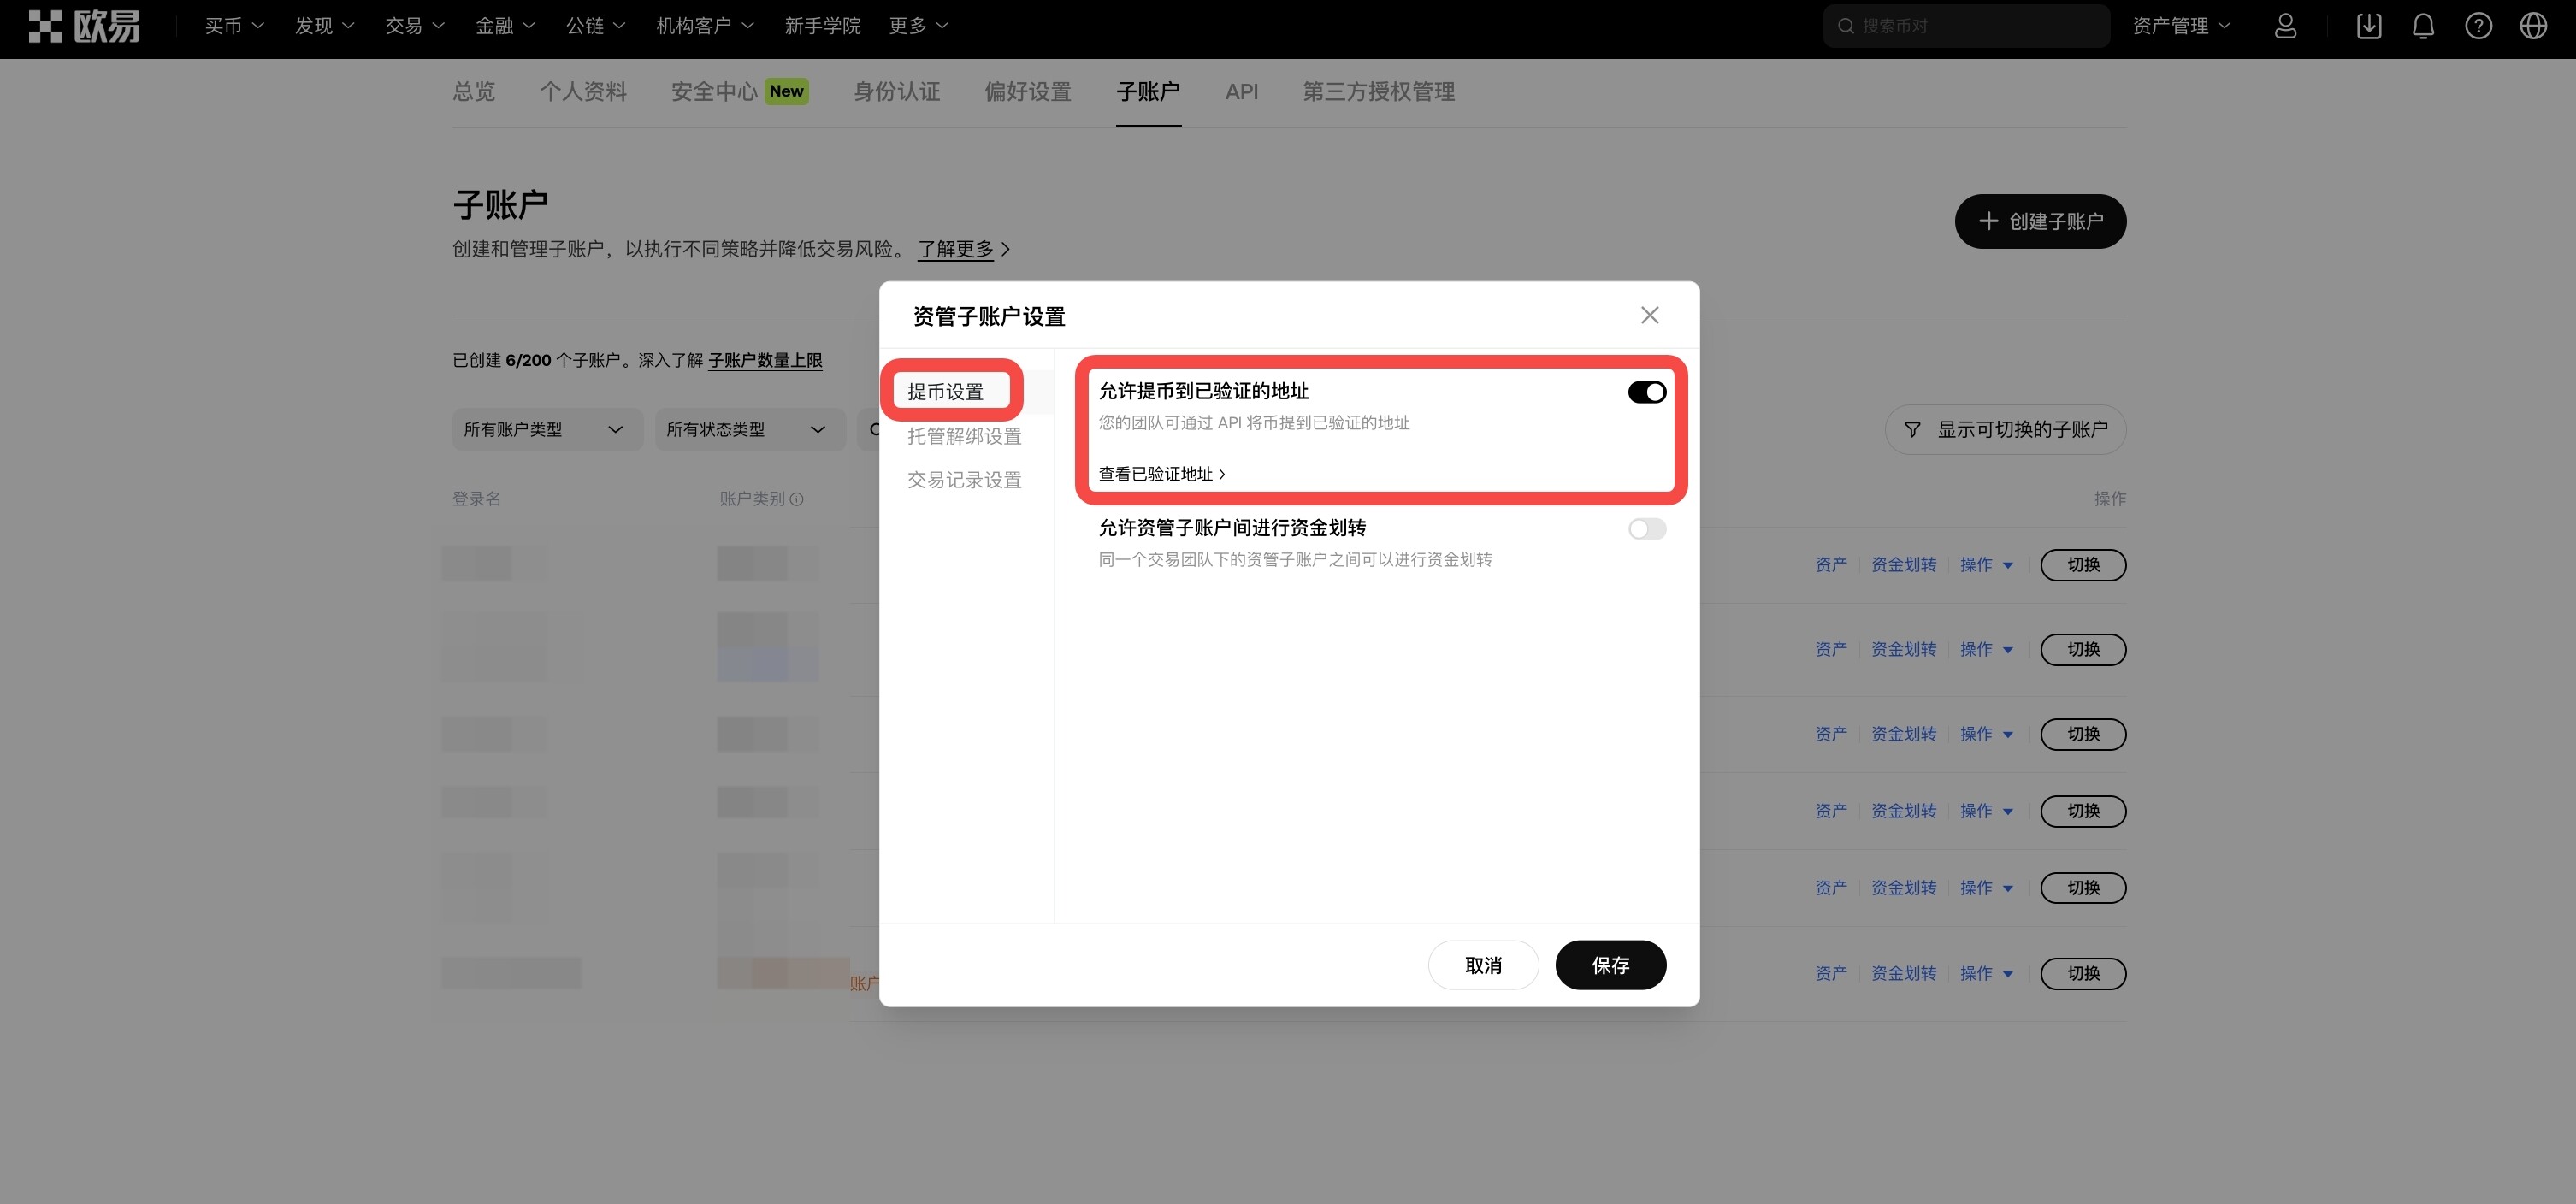
Task: Expand the 所有状态类型 dropdown
Action: click(x=749, y=429)
